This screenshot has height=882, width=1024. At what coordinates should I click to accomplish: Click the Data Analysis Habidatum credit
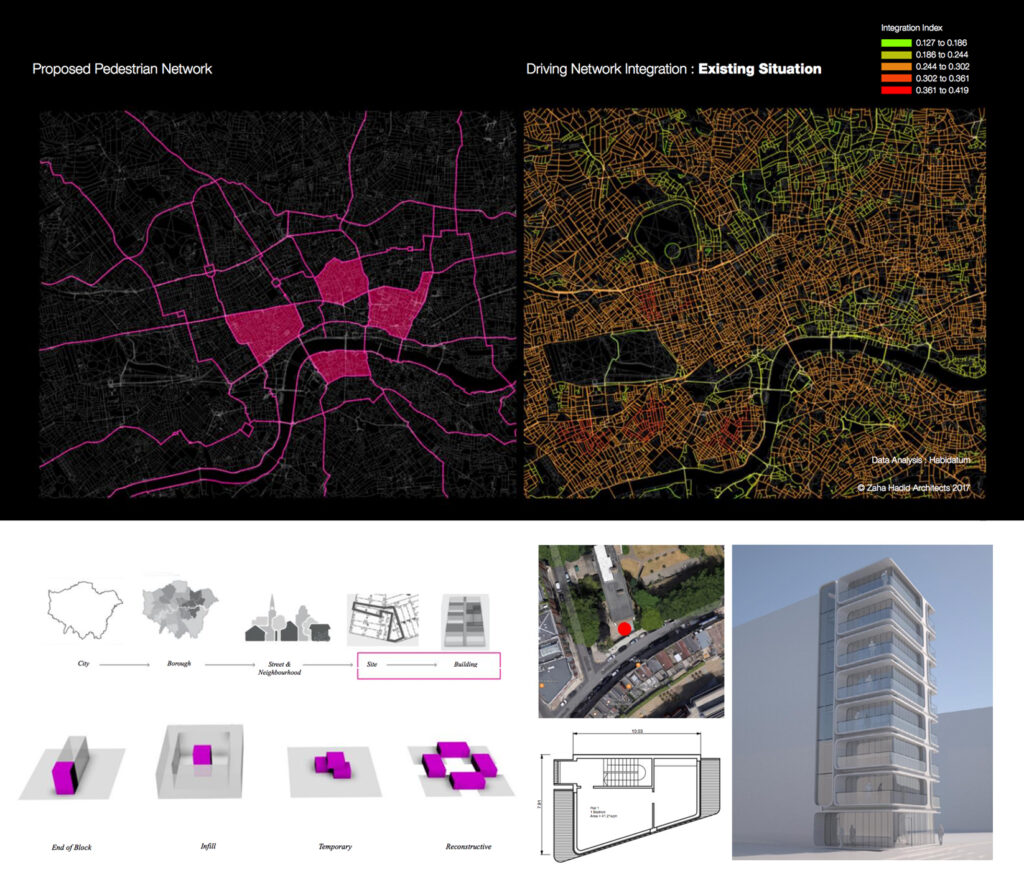(x=920, y=461)
